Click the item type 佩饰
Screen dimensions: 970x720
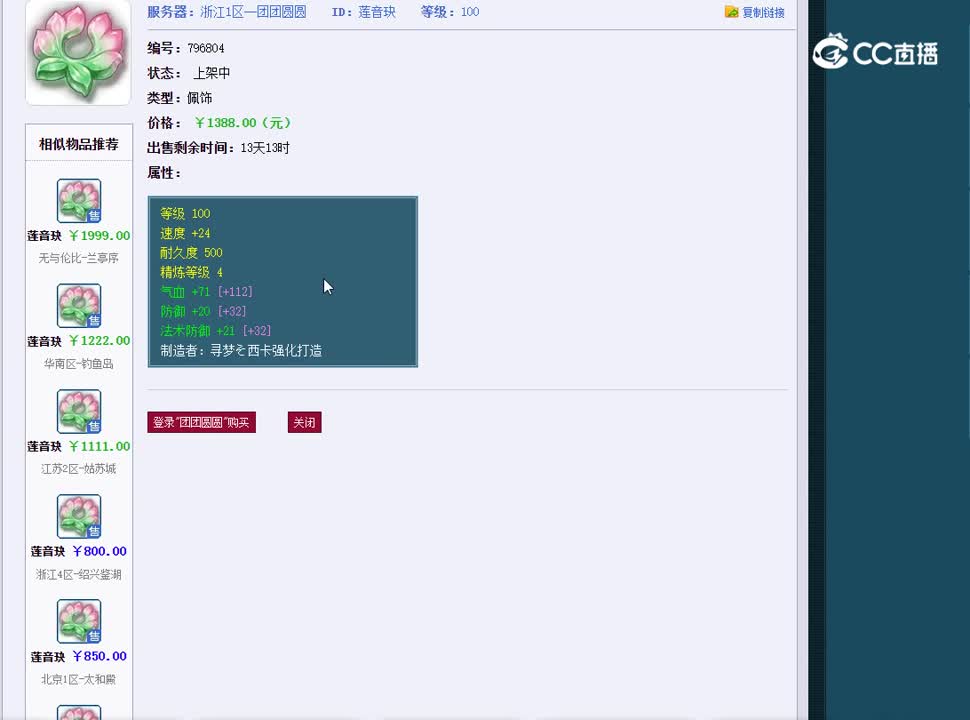199,98
